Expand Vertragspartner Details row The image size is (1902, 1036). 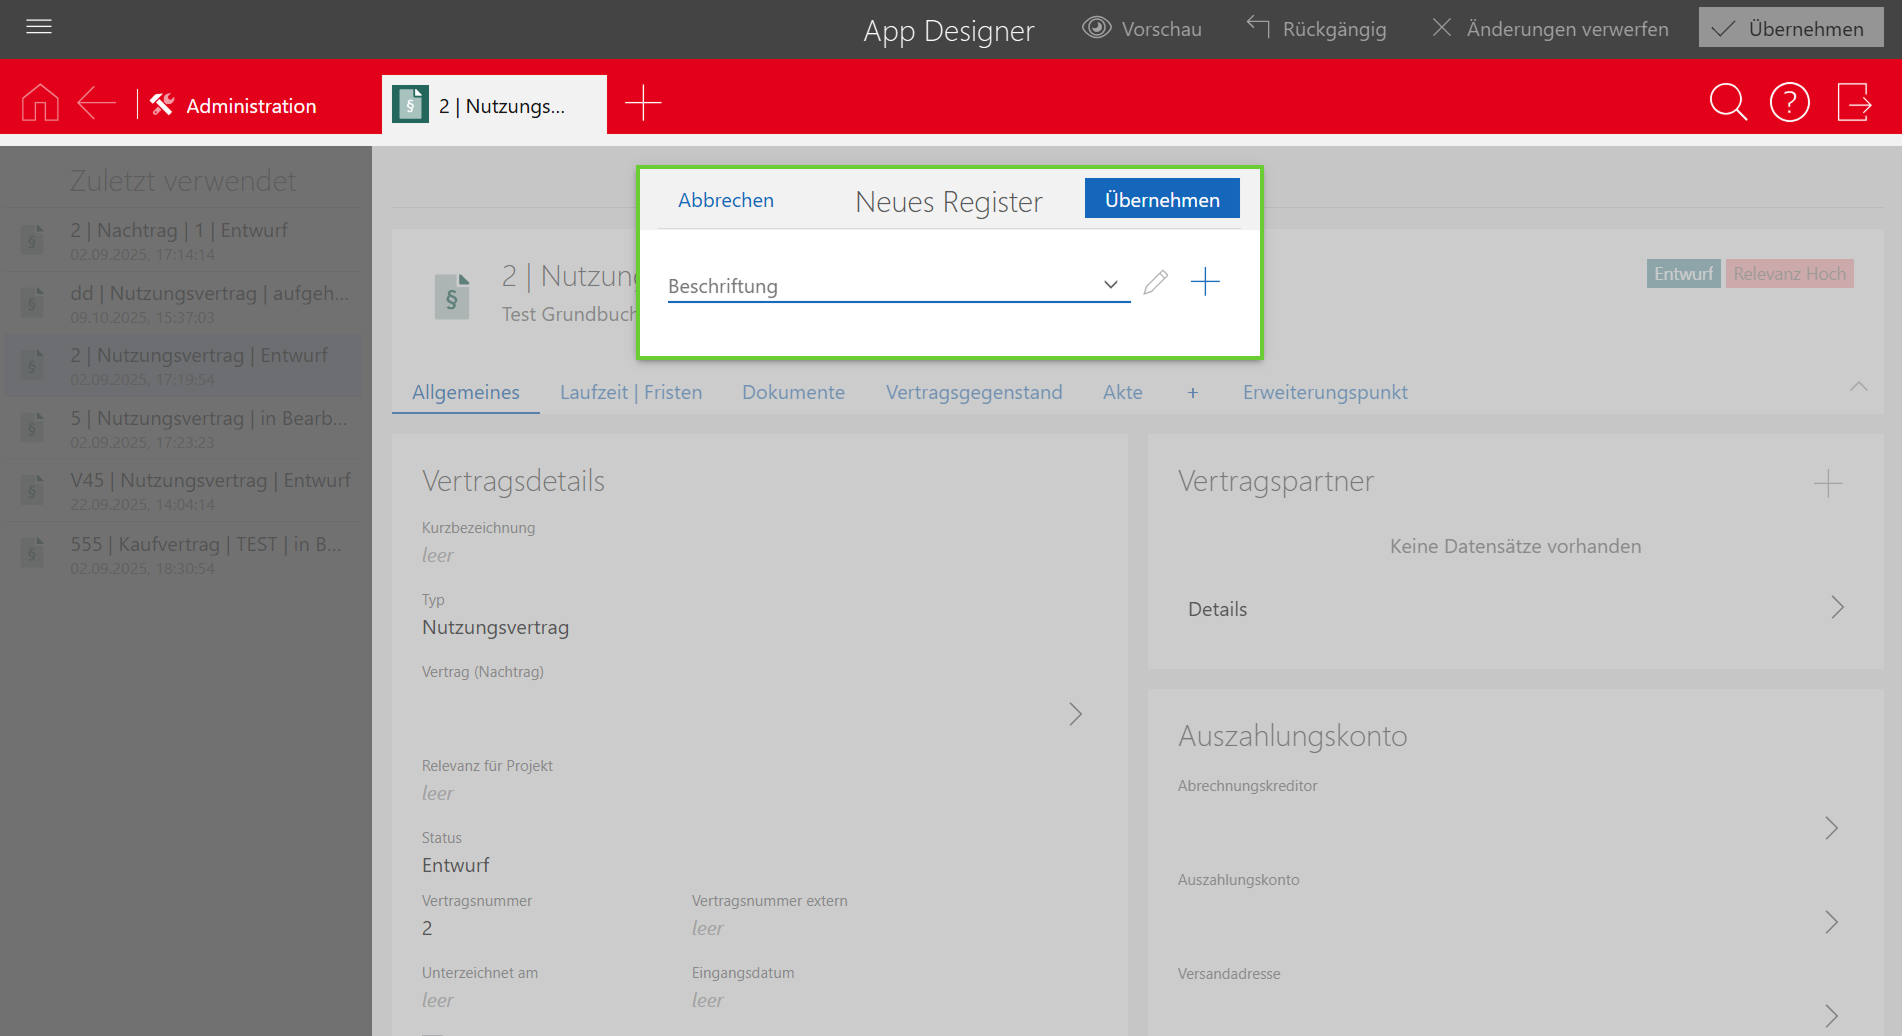point(1837,608)
